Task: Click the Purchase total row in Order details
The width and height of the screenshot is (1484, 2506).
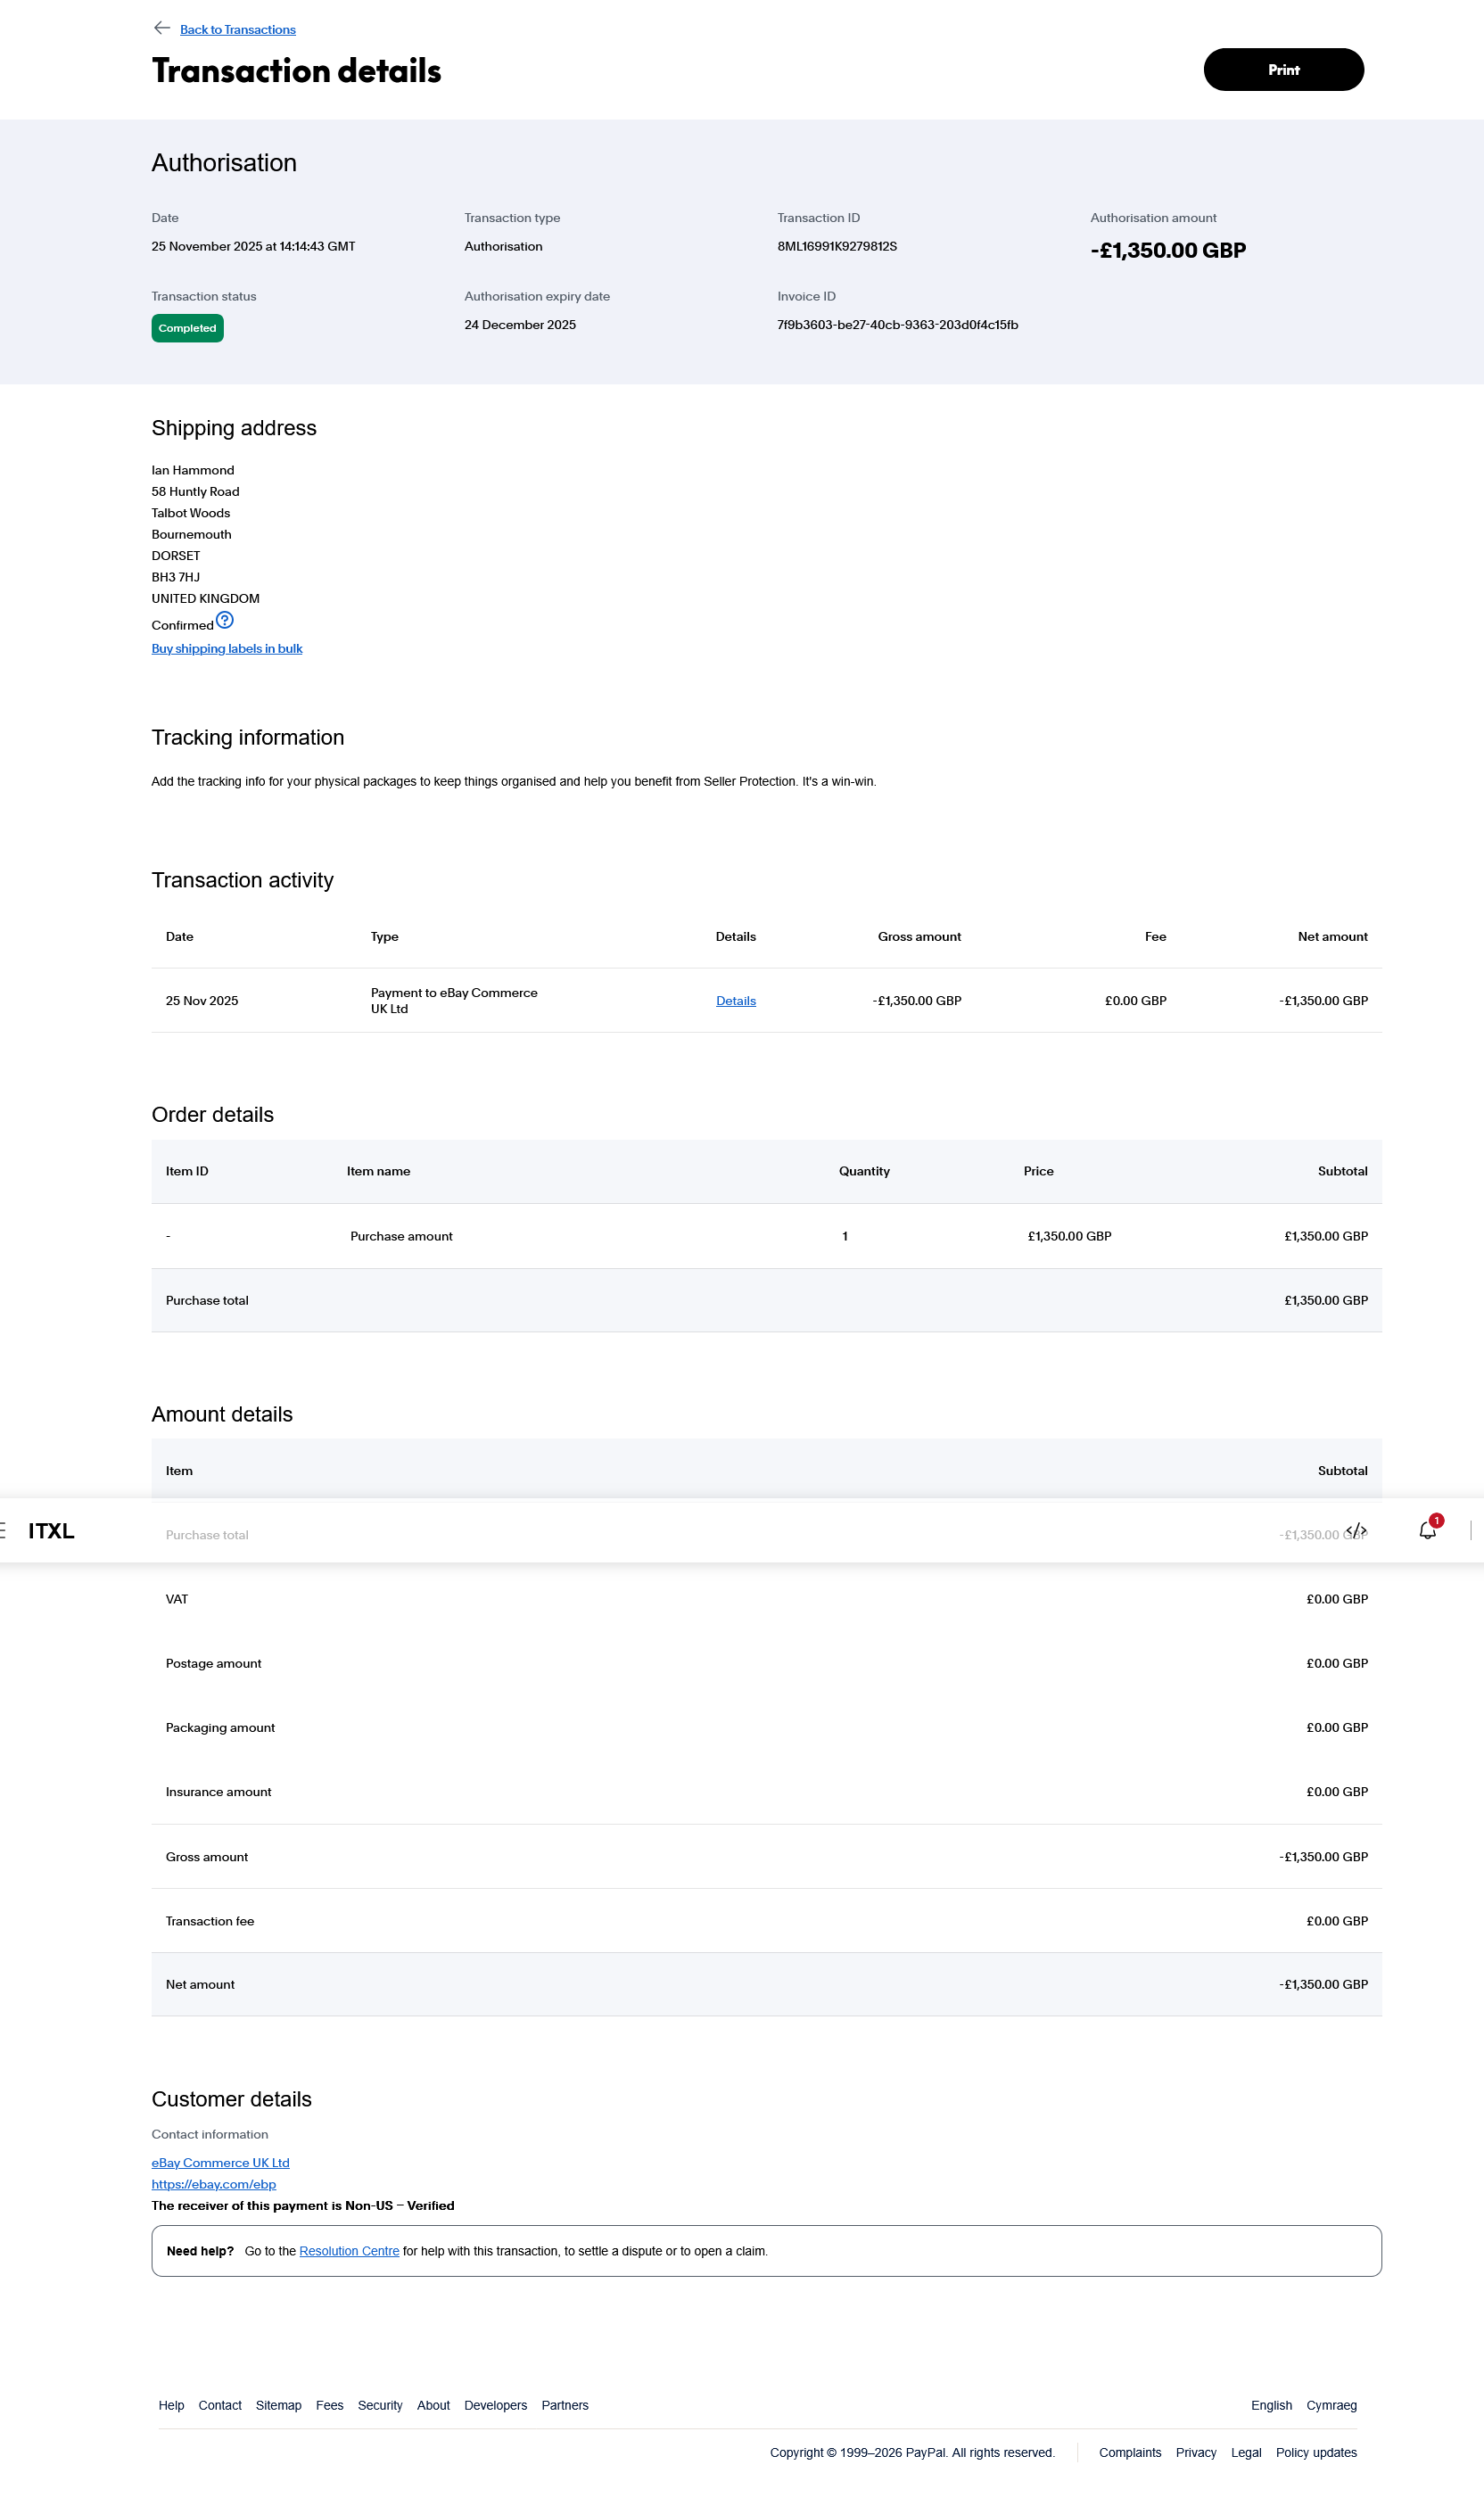Action: (x=767, y=1301)
